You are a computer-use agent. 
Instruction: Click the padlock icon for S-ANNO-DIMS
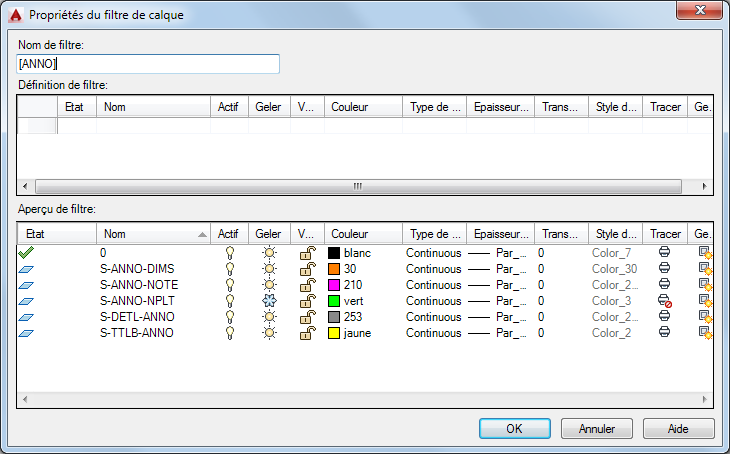(x=308, y=269)
